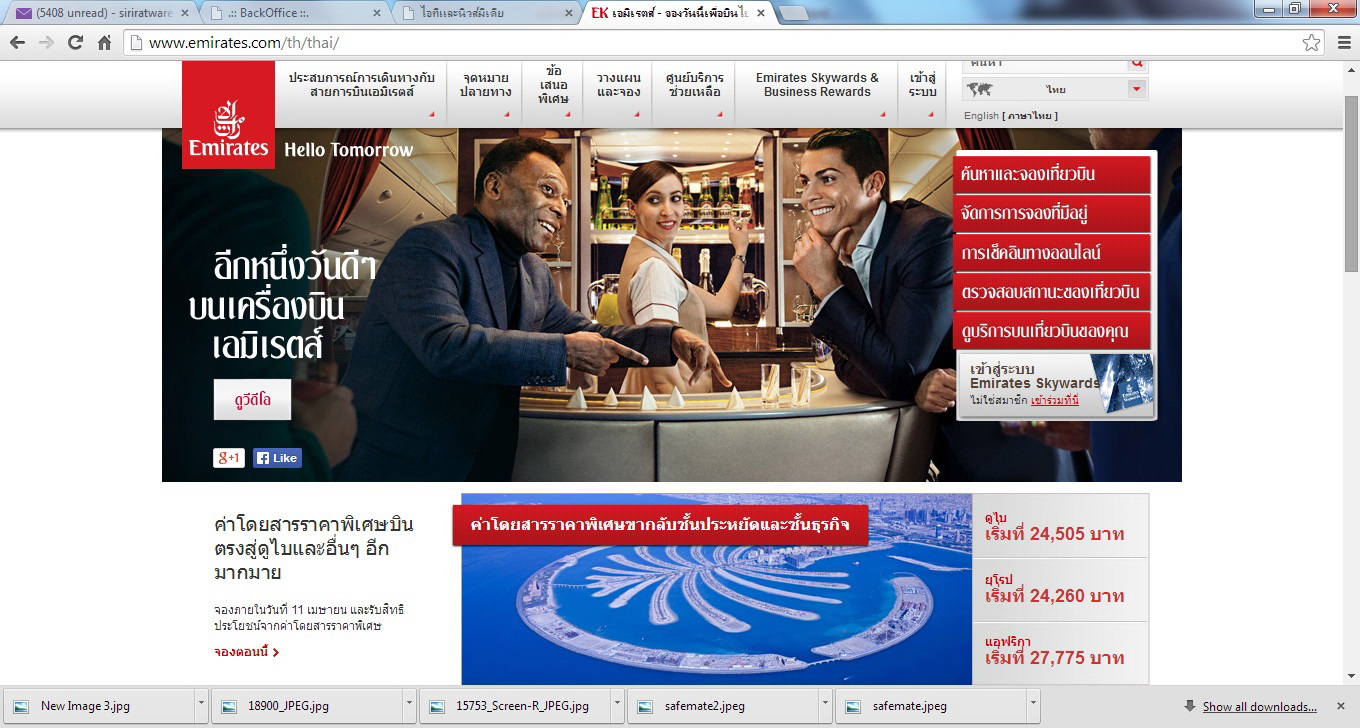1360x728 pixels.
Task: Open the Chrome hamburger menu
Action: (1343, 43)
